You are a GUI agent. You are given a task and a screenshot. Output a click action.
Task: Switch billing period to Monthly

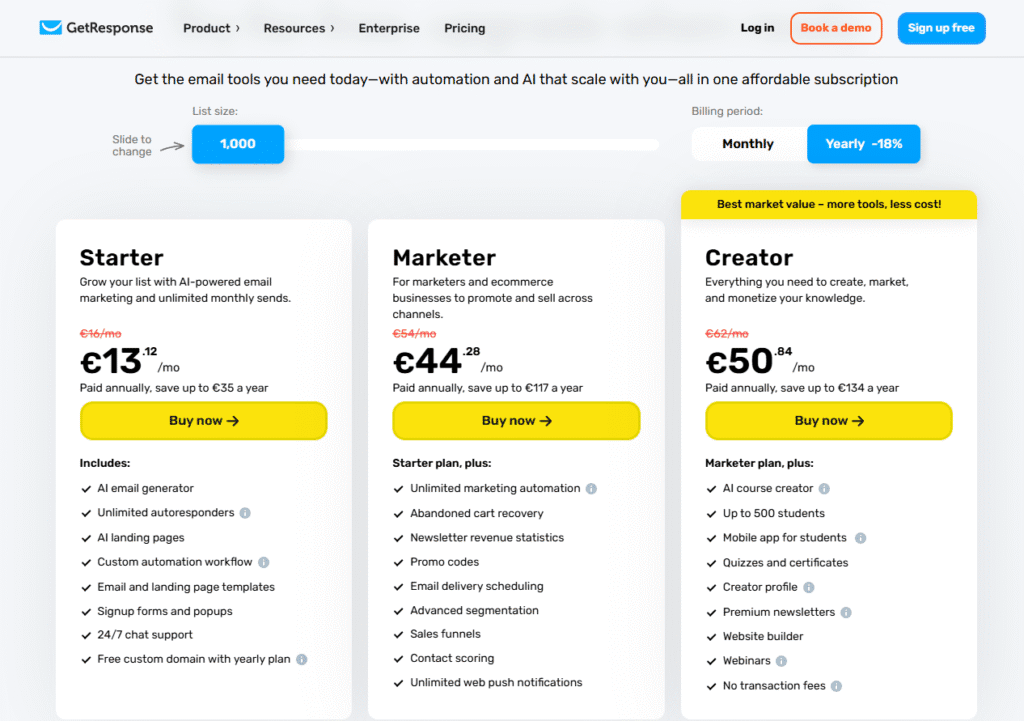[x=748, y=144]
